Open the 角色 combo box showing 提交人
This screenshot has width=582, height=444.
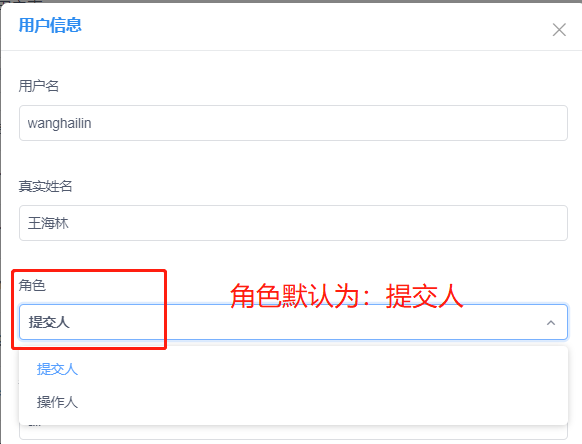coord(293,322)
